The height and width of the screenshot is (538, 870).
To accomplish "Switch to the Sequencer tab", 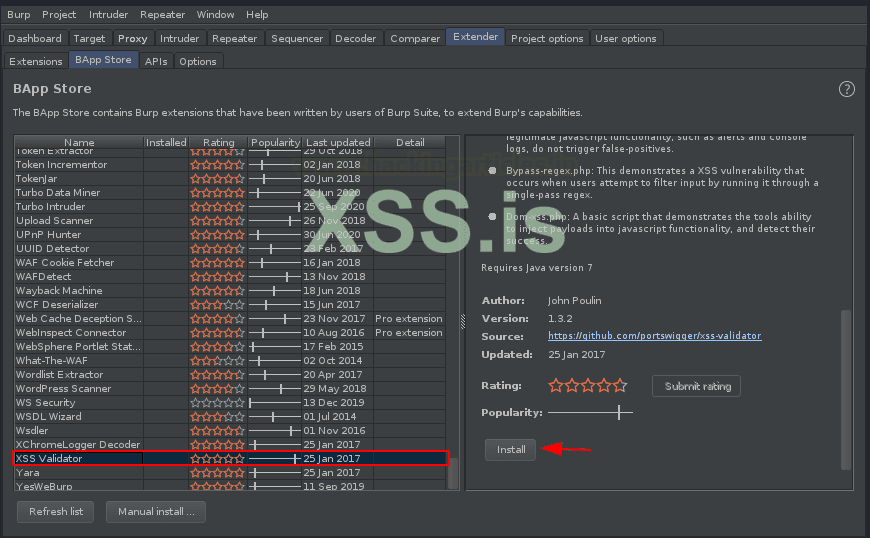I will (297, 38).
